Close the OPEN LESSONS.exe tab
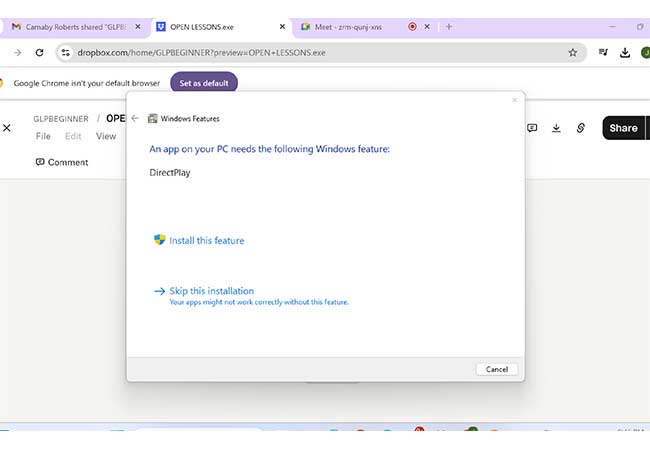Image resolution: width=650 pixels, height=450 pixels. [282, 27]
